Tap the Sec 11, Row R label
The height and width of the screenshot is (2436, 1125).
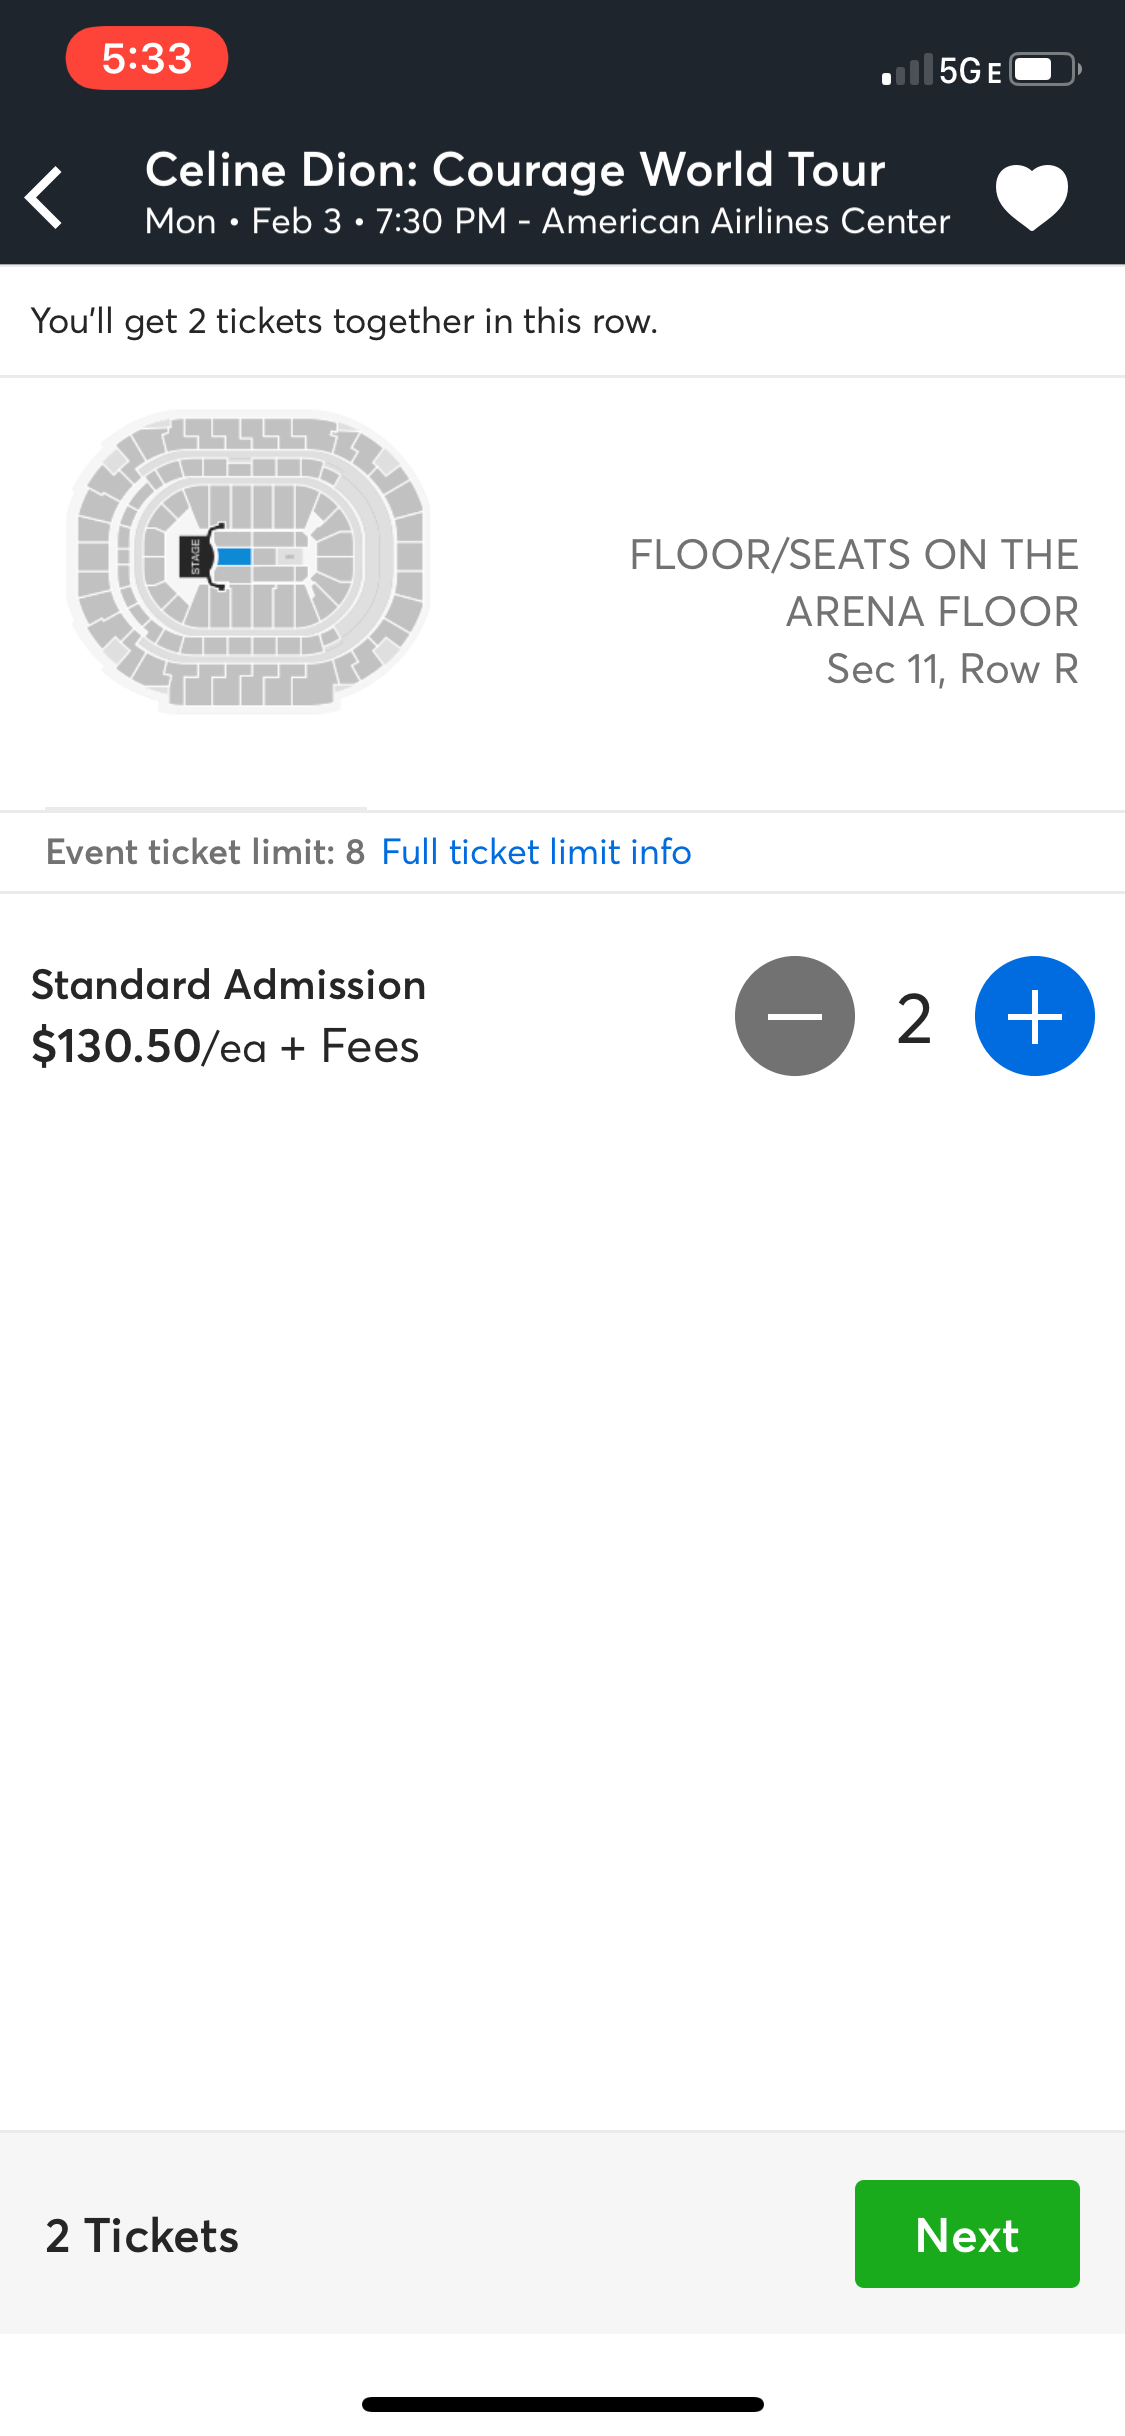951,669
